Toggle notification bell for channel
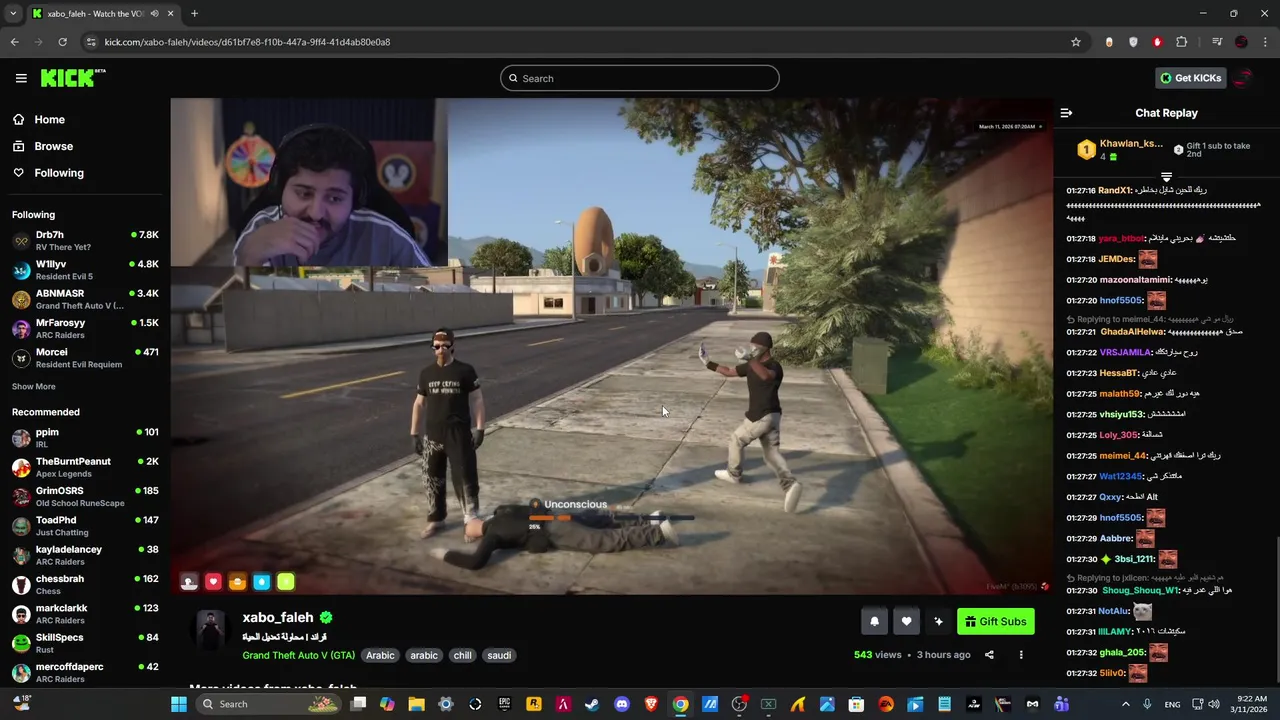Image resolution: width=1280 pixels, height=720 pixels. coord(874,621)
